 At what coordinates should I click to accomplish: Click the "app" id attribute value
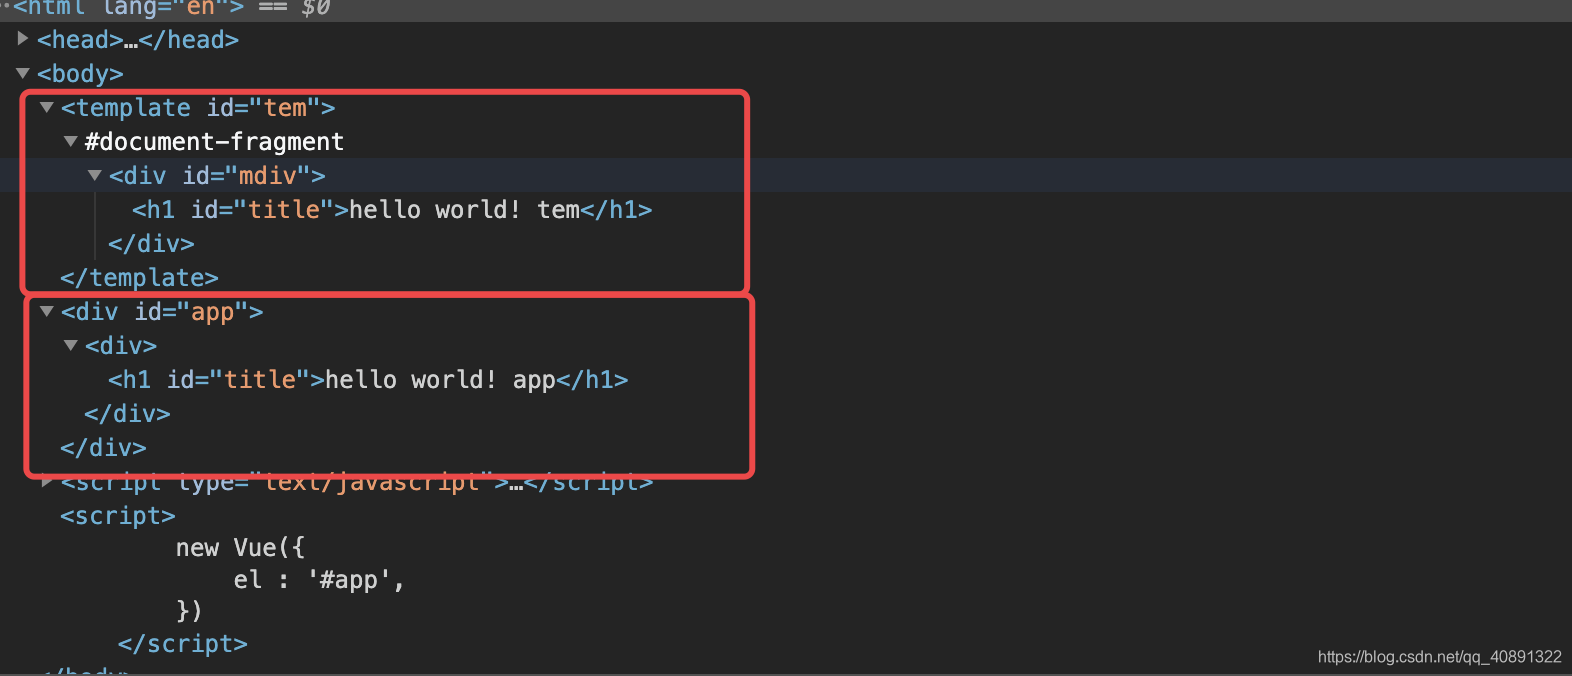coord(213,312)
